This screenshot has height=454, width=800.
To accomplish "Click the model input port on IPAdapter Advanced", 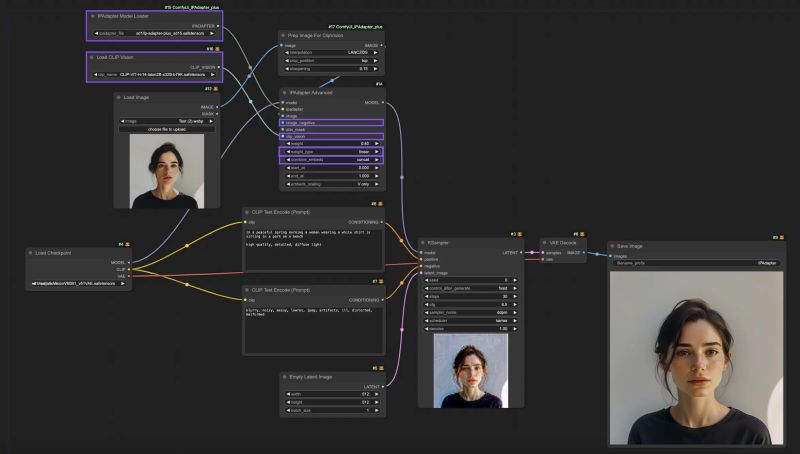I will [283, 103].
